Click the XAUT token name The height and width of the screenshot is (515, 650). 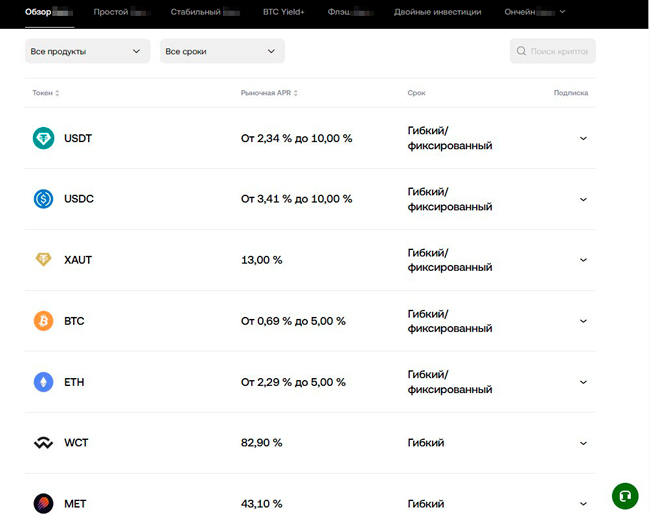tap(78, 260)
